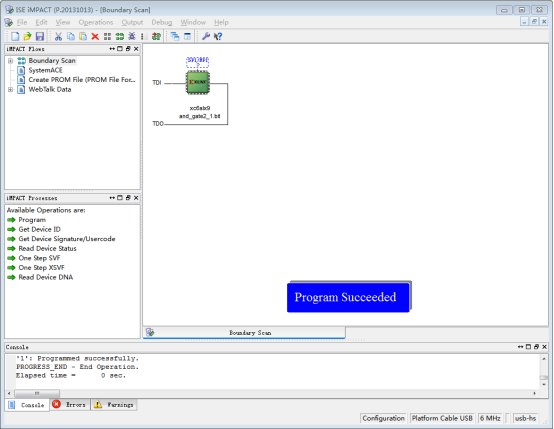This screenshot has width=554, height=429.
Task: Click the Open file folder icon
Action: click(27, 36)
